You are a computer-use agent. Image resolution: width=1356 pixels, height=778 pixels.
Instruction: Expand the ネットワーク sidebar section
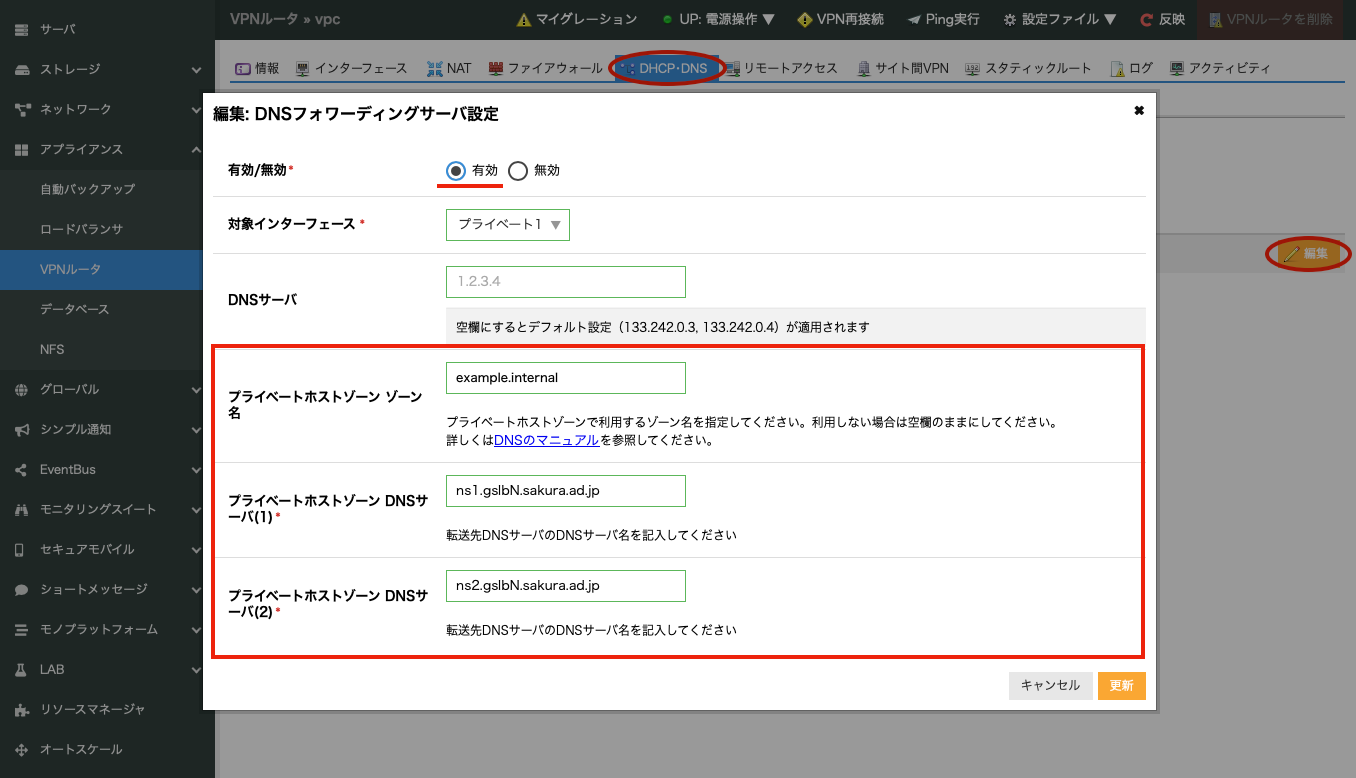pos(196,109)
